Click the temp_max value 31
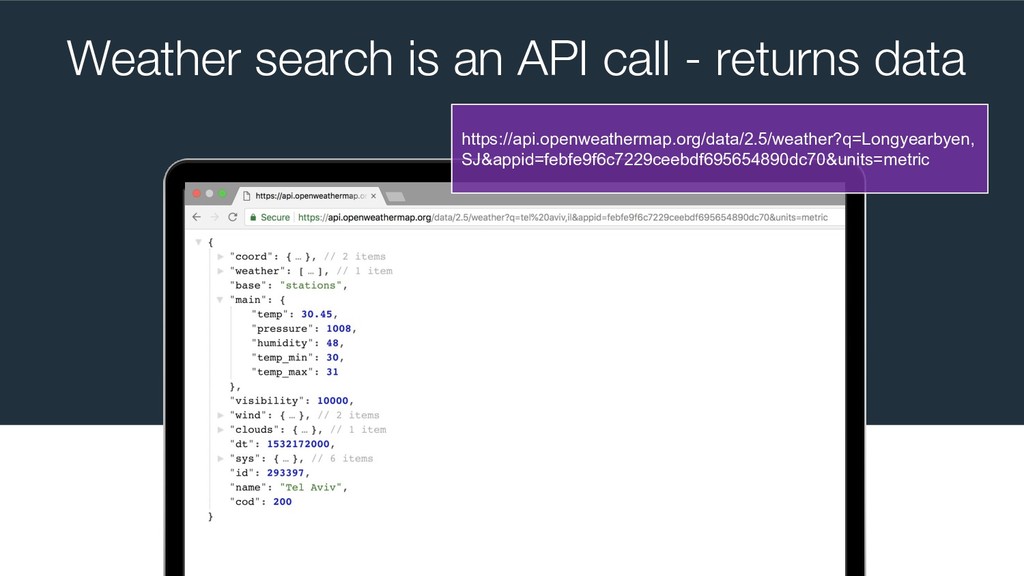Image resolution: width=1024 pixels, height=576 pixels. point(332,372)
